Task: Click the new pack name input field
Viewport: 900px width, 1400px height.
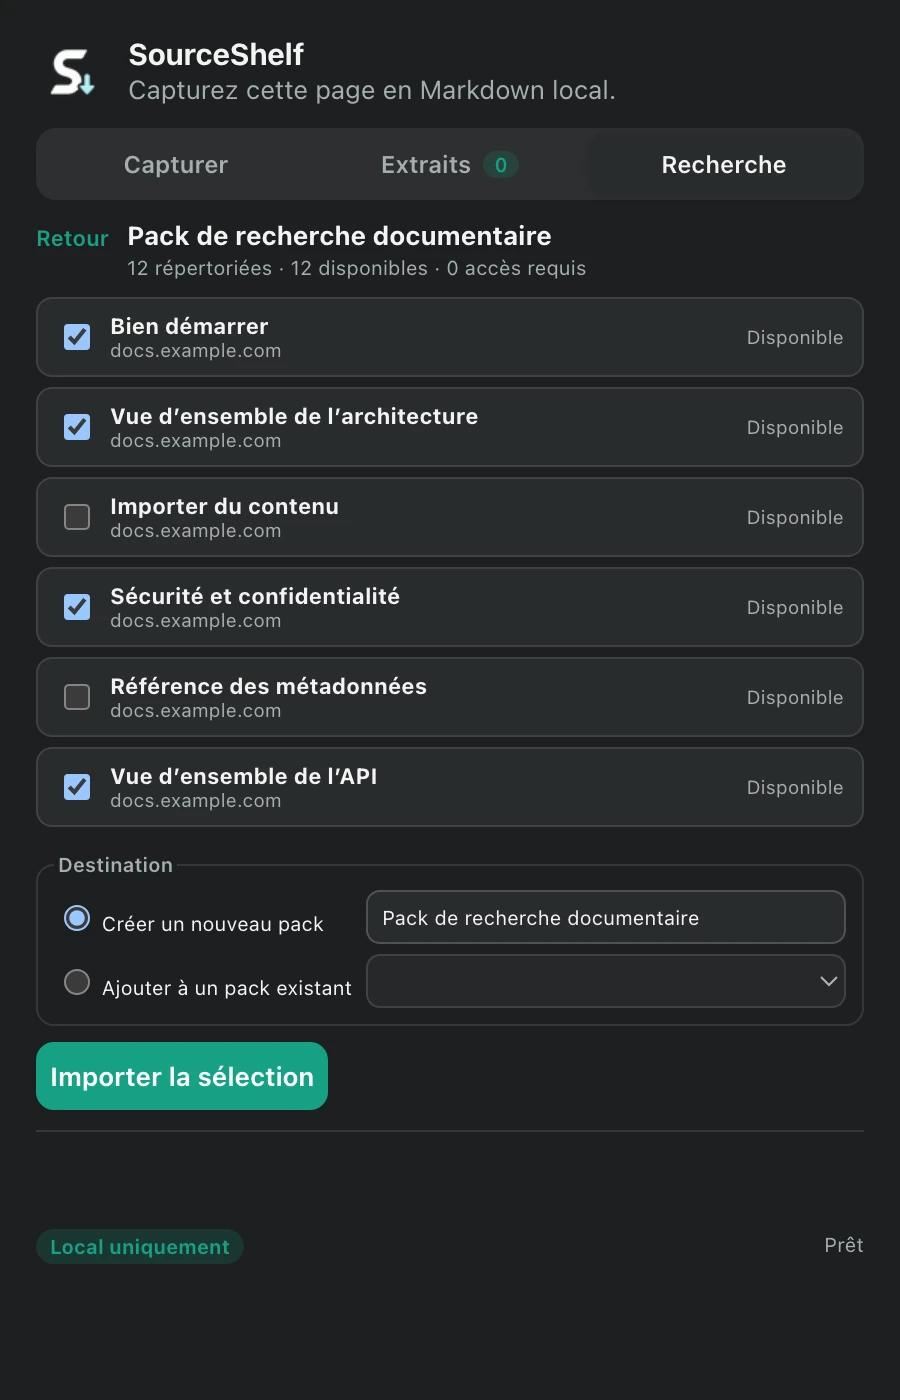Action: [x=606, y=917]
